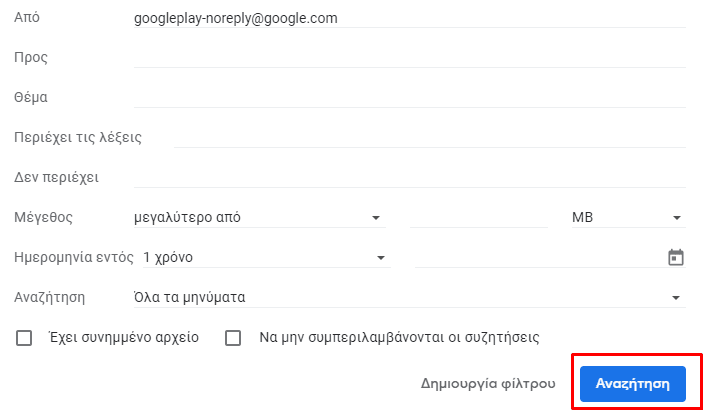Open the calendar date picker icon

click(x=675, y=257)
